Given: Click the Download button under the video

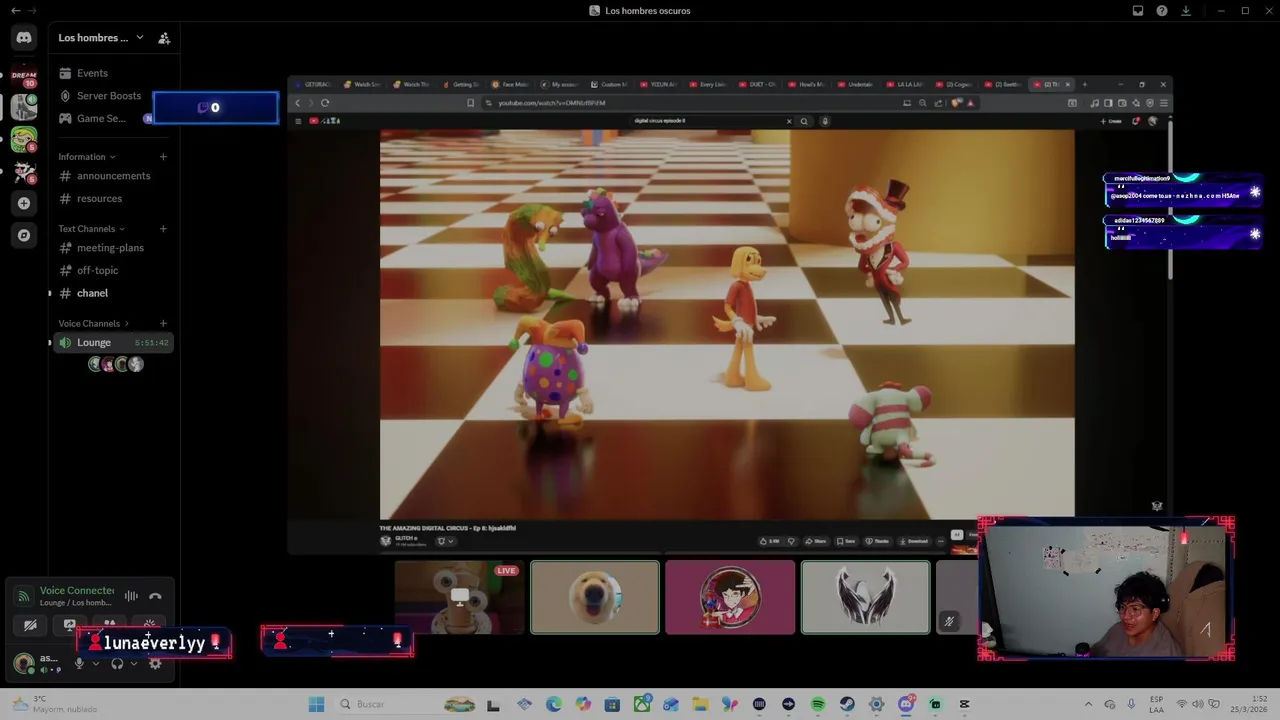Looking at the screenshot, I should (x=913, y=541).
